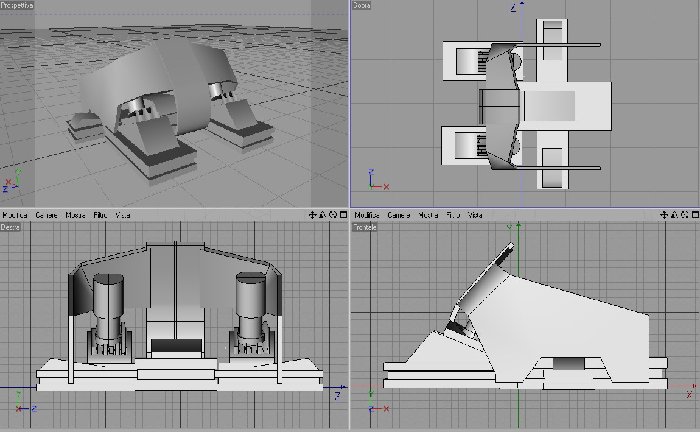Open Vista menu in Destra viewport
Image resolution: width=700 pixels, height=432 pixels.
coord(122,215)
